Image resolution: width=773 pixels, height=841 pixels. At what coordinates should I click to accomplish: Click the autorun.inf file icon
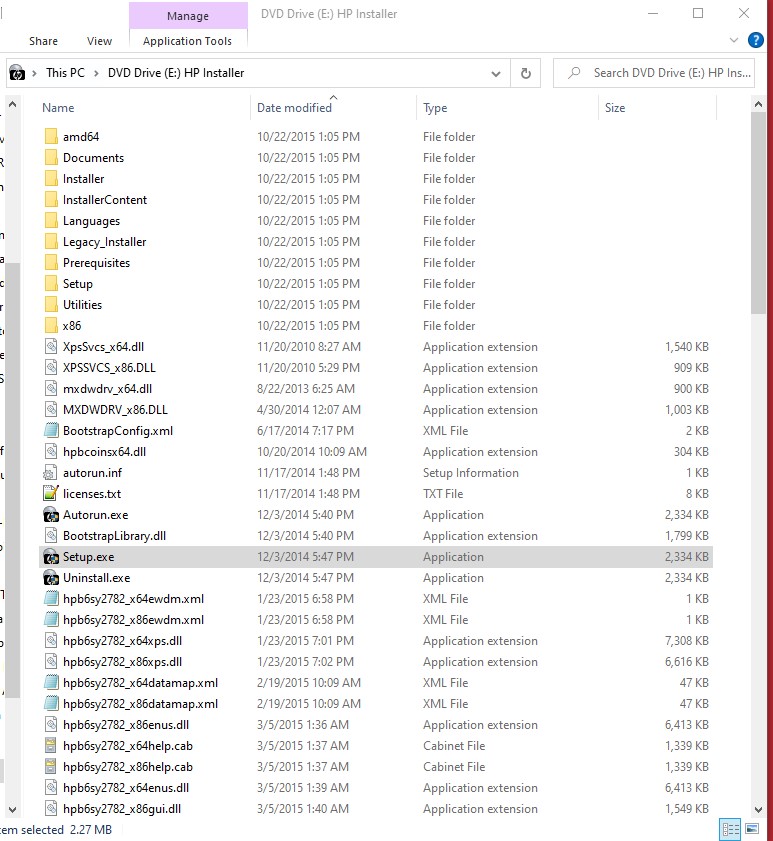click(x=50, y=473)
